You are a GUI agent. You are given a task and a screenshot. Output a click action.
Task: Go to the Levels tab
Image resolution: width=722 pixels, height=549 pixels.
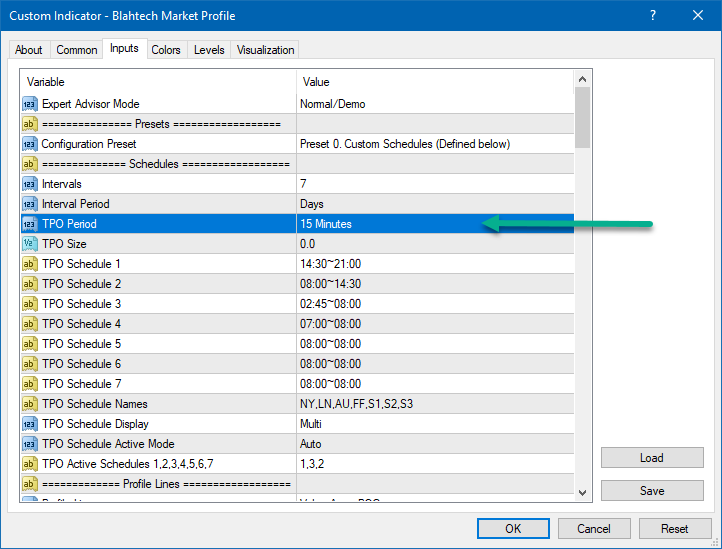click(x=209, y=50)
